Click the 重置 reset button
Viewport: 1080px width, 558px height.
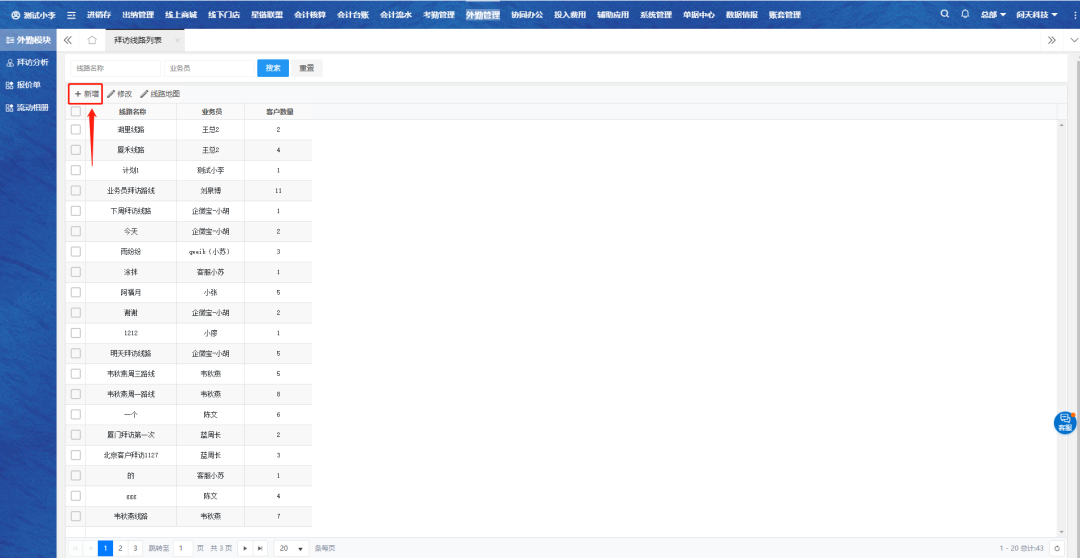click(x=307, y=68)
